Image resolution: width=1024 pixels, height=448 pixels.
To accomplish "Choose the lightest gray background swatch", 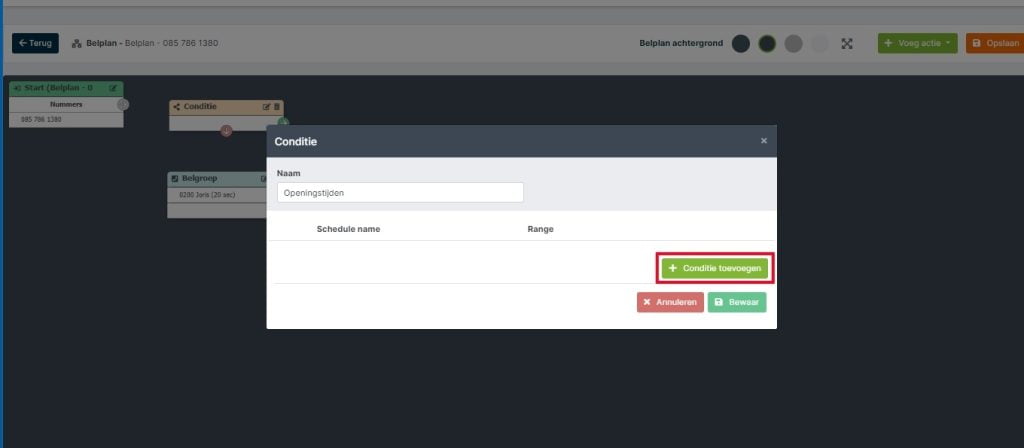I will (x=820, y=44).
